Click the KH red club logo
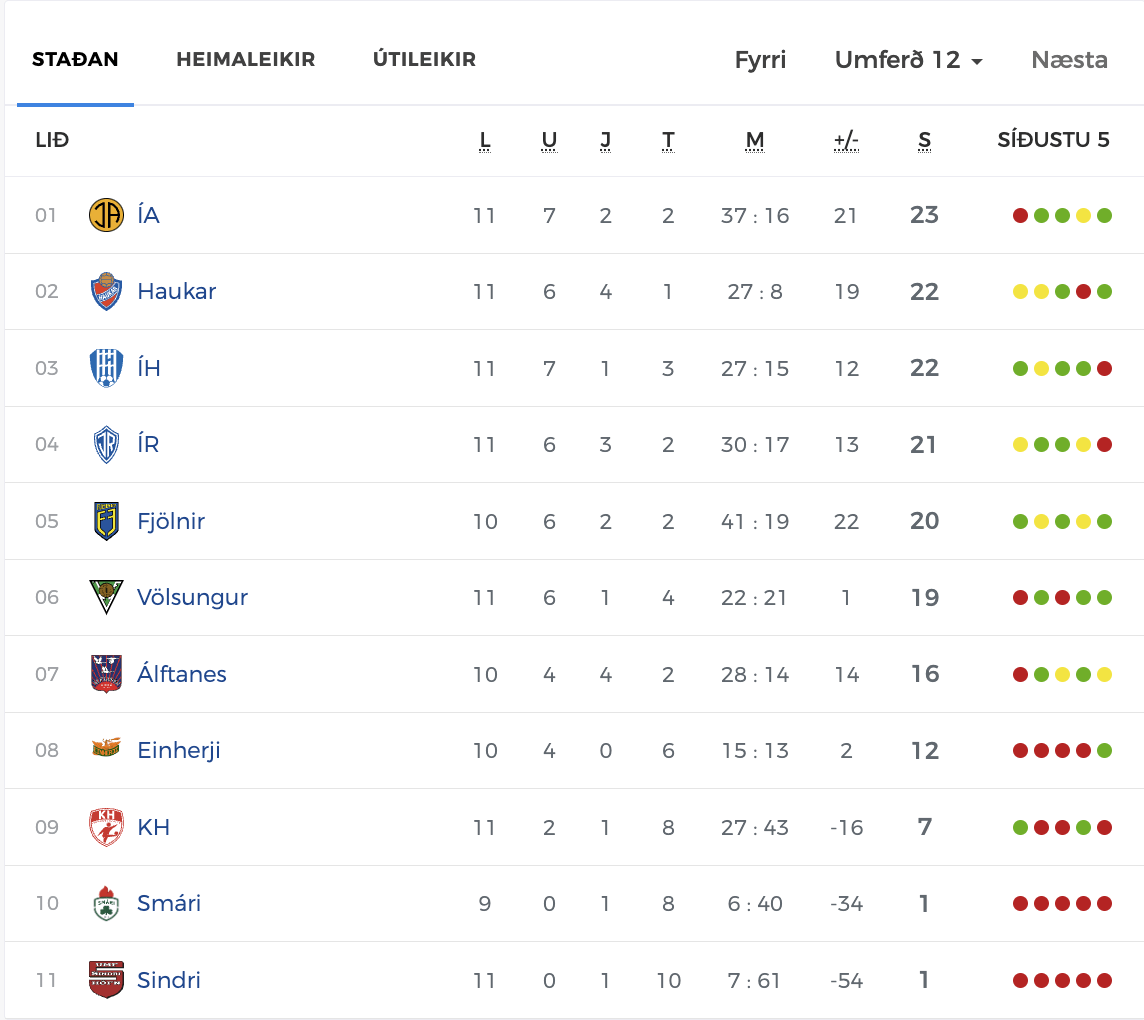Image resolution: width=1144 pixels, height=1020 pixels. (106, 827)
